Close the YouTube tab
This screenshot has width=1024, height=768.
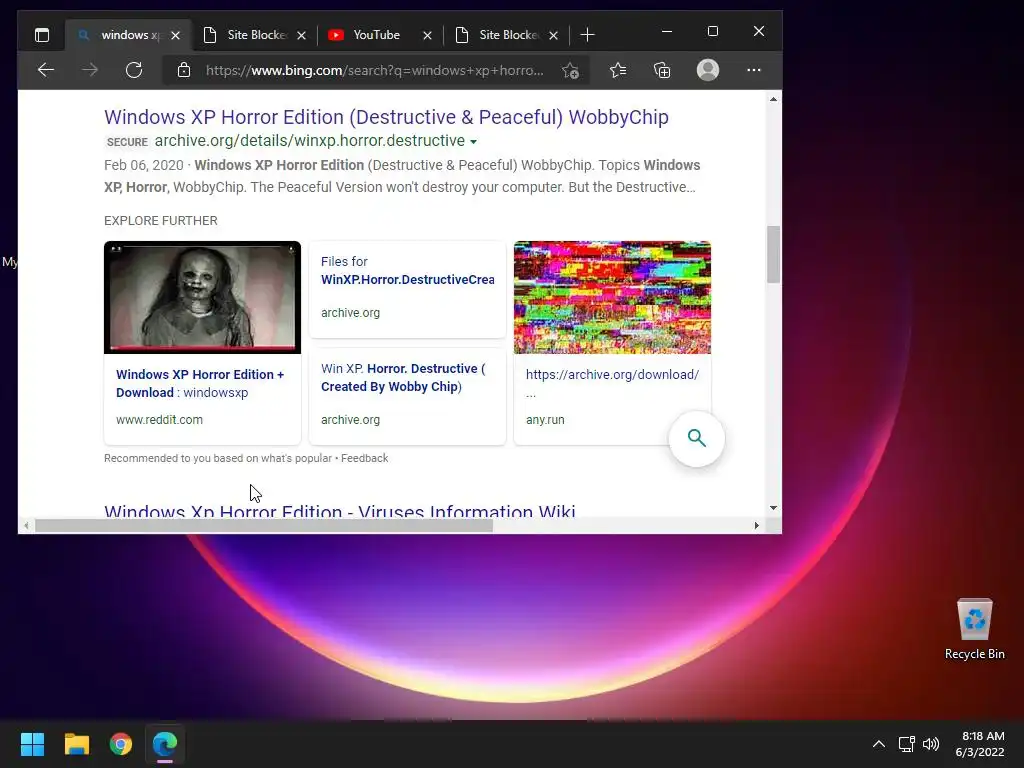427,35
